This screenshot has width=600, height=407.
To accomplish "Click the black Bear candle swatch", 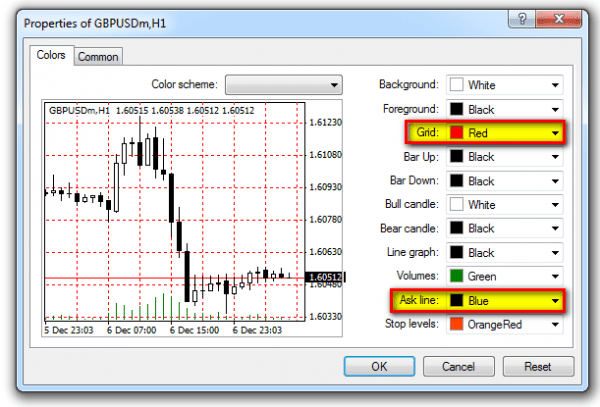I will click(457, 228).
